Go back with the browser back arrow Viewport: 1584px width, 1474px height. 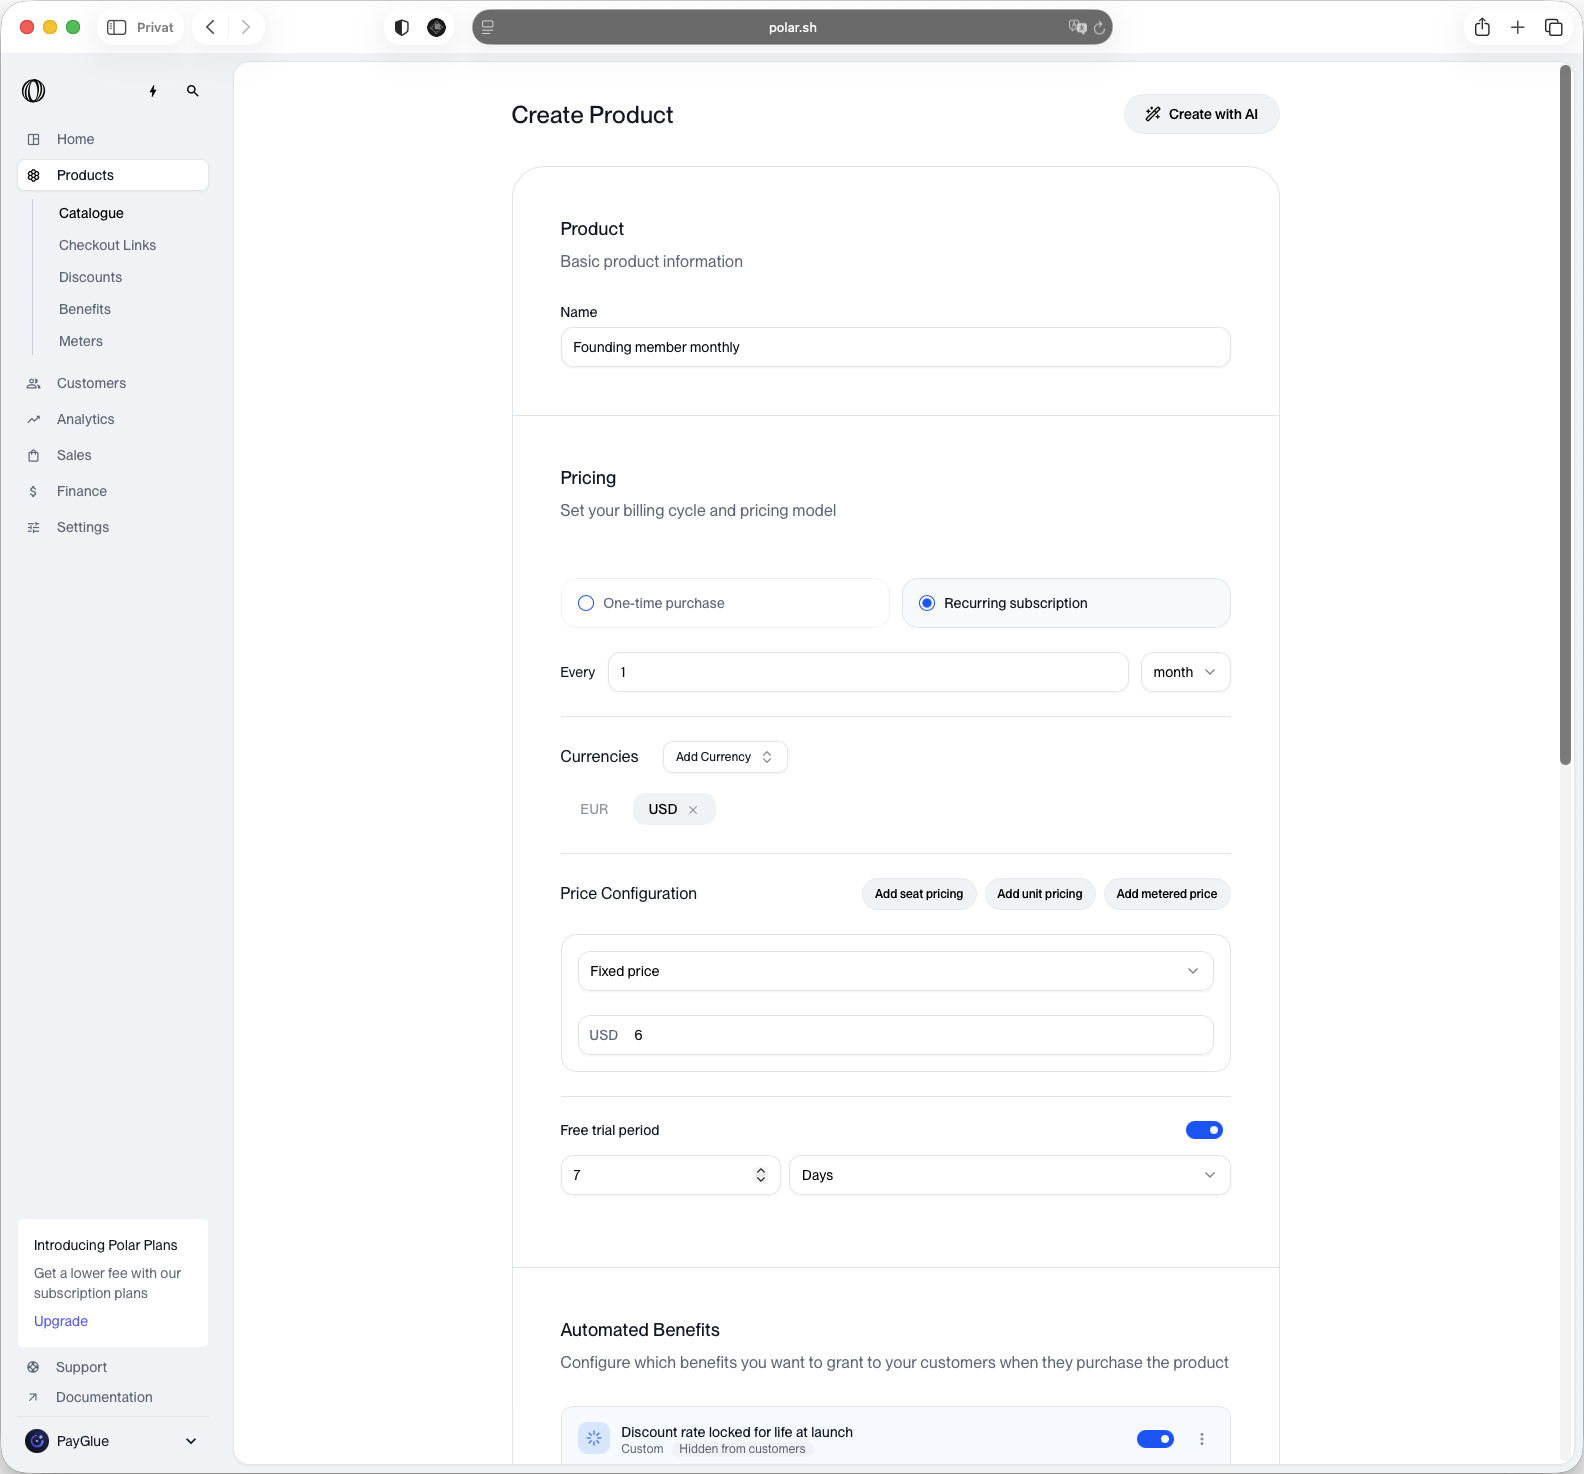(x=210, y=27)
